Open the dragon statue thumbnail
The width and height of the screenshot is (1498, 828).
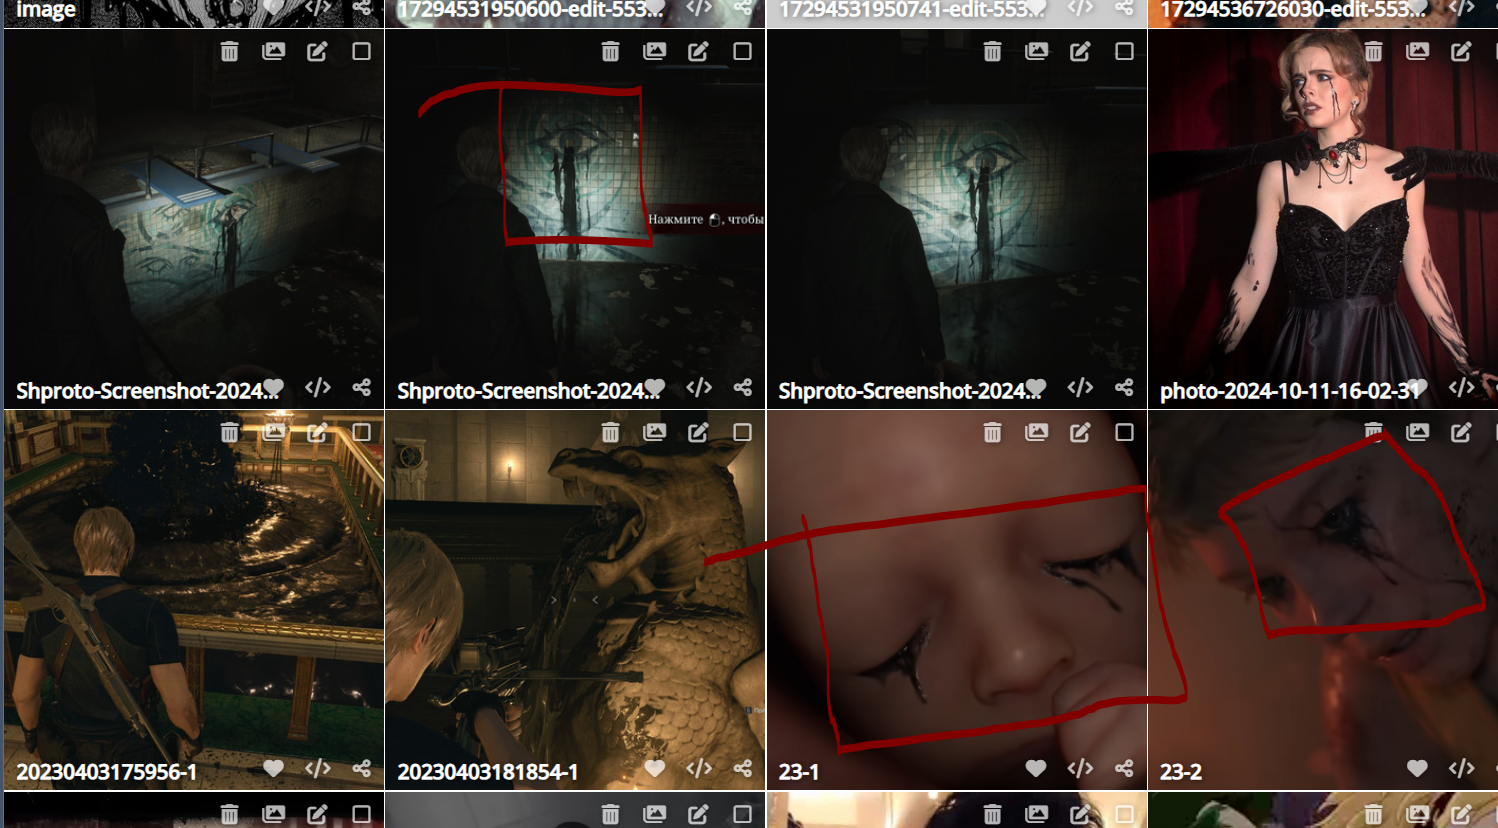575,600
